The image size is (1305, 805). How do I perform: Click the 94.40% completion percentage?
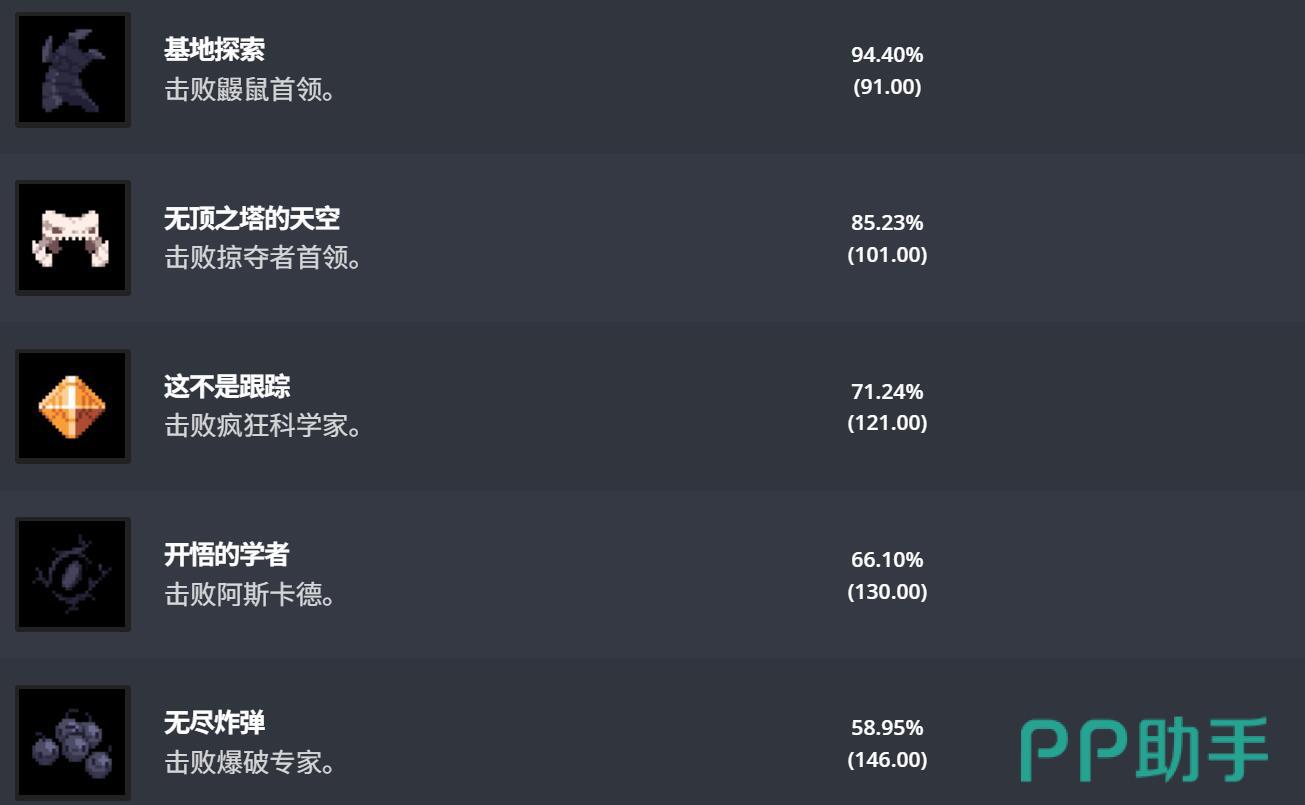tap(887, 54)
